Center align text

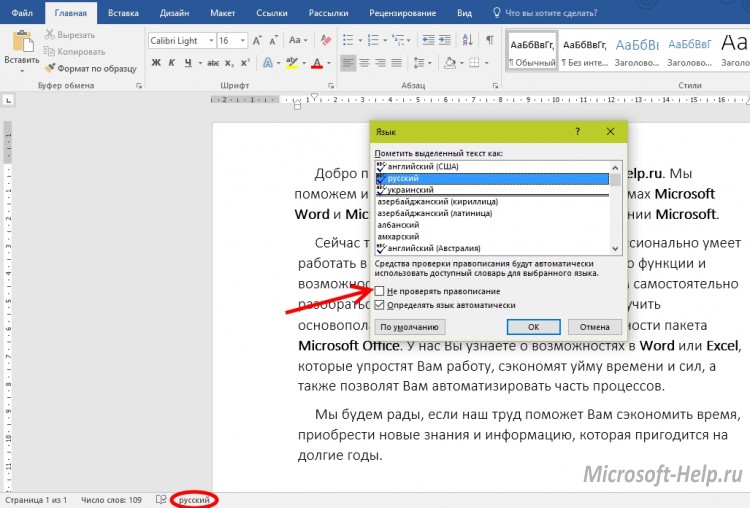point(364,63)
